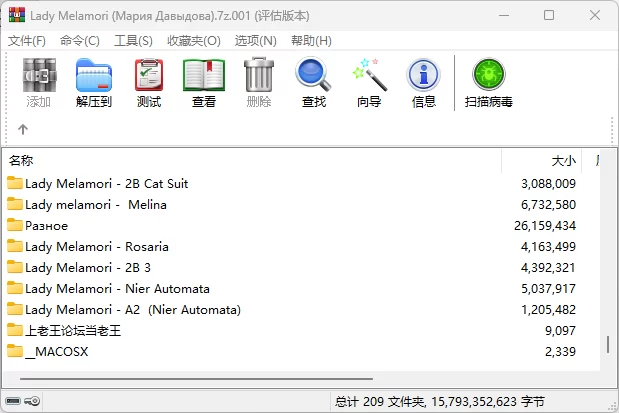Show archive 信息 (Info) icon
This screenshot has height=413, width=619.
coord(424,82)
